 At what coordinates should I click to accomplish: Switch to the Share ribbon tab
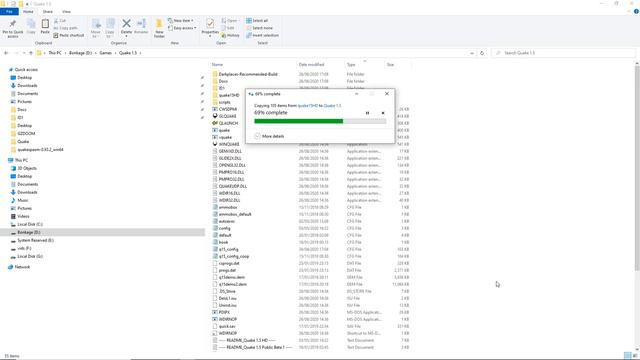pos(48,11)
